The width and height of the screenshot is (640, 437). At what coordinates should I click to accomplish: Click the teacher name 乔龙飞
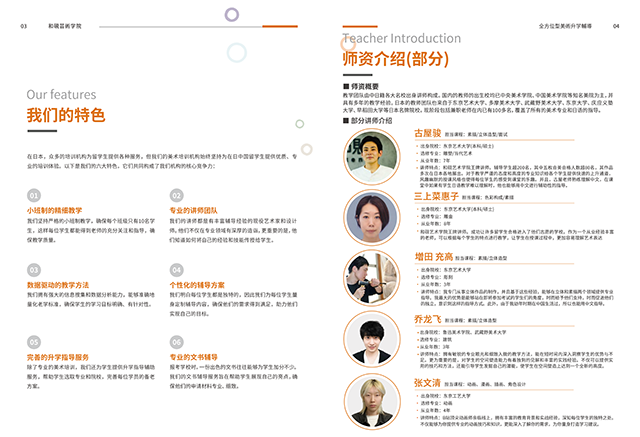coord(428,319)
